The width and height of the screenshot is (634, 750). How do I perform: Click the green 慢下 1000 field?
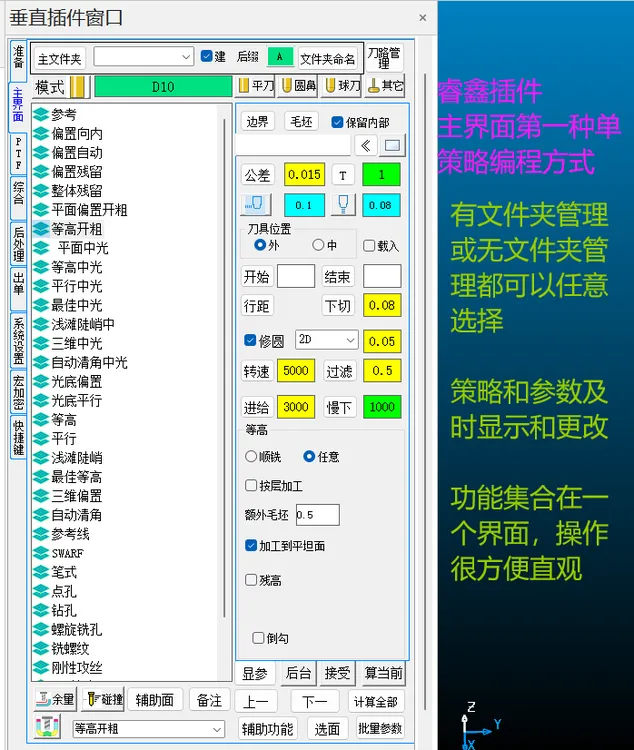click(382, 407)
